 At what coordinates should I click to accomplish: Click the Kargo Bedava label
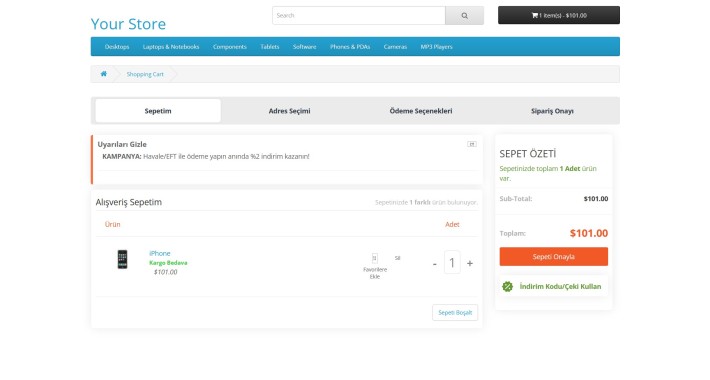tap(168, 263)
